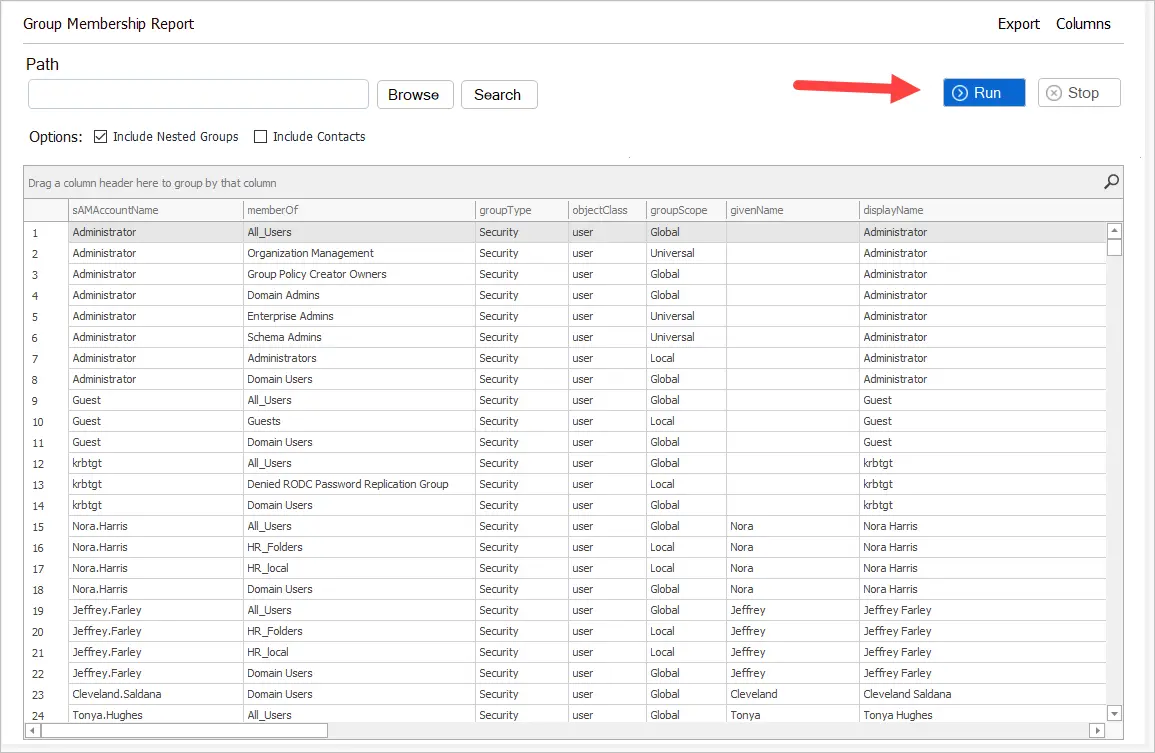Click the grid search magnifier icon
The image size is (1155, 753).
click(1111, 181)
